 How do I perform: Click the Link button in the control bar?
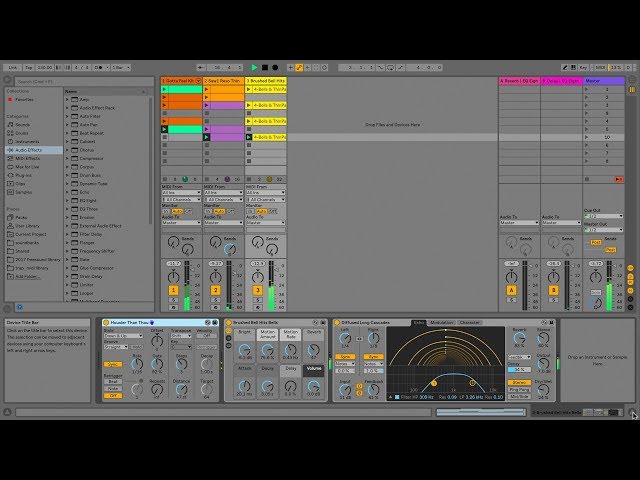[x=13, y=67]
